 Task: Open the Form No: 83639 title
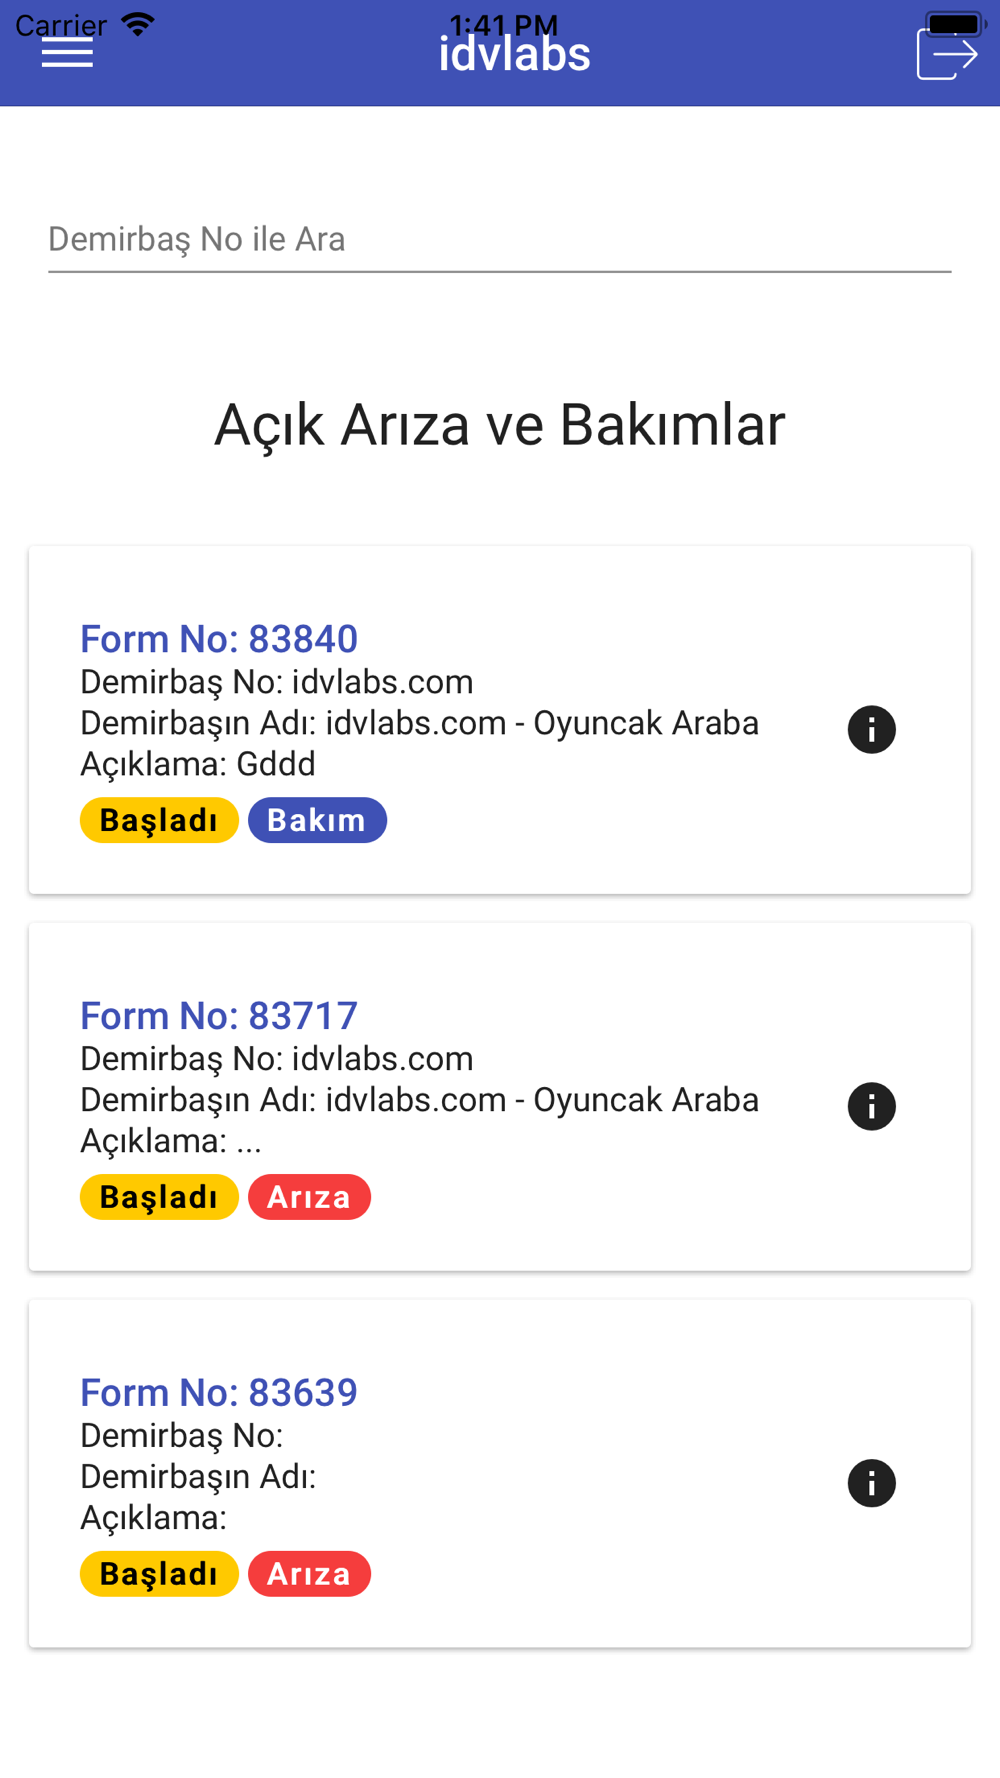click(x=219, y=1393)
